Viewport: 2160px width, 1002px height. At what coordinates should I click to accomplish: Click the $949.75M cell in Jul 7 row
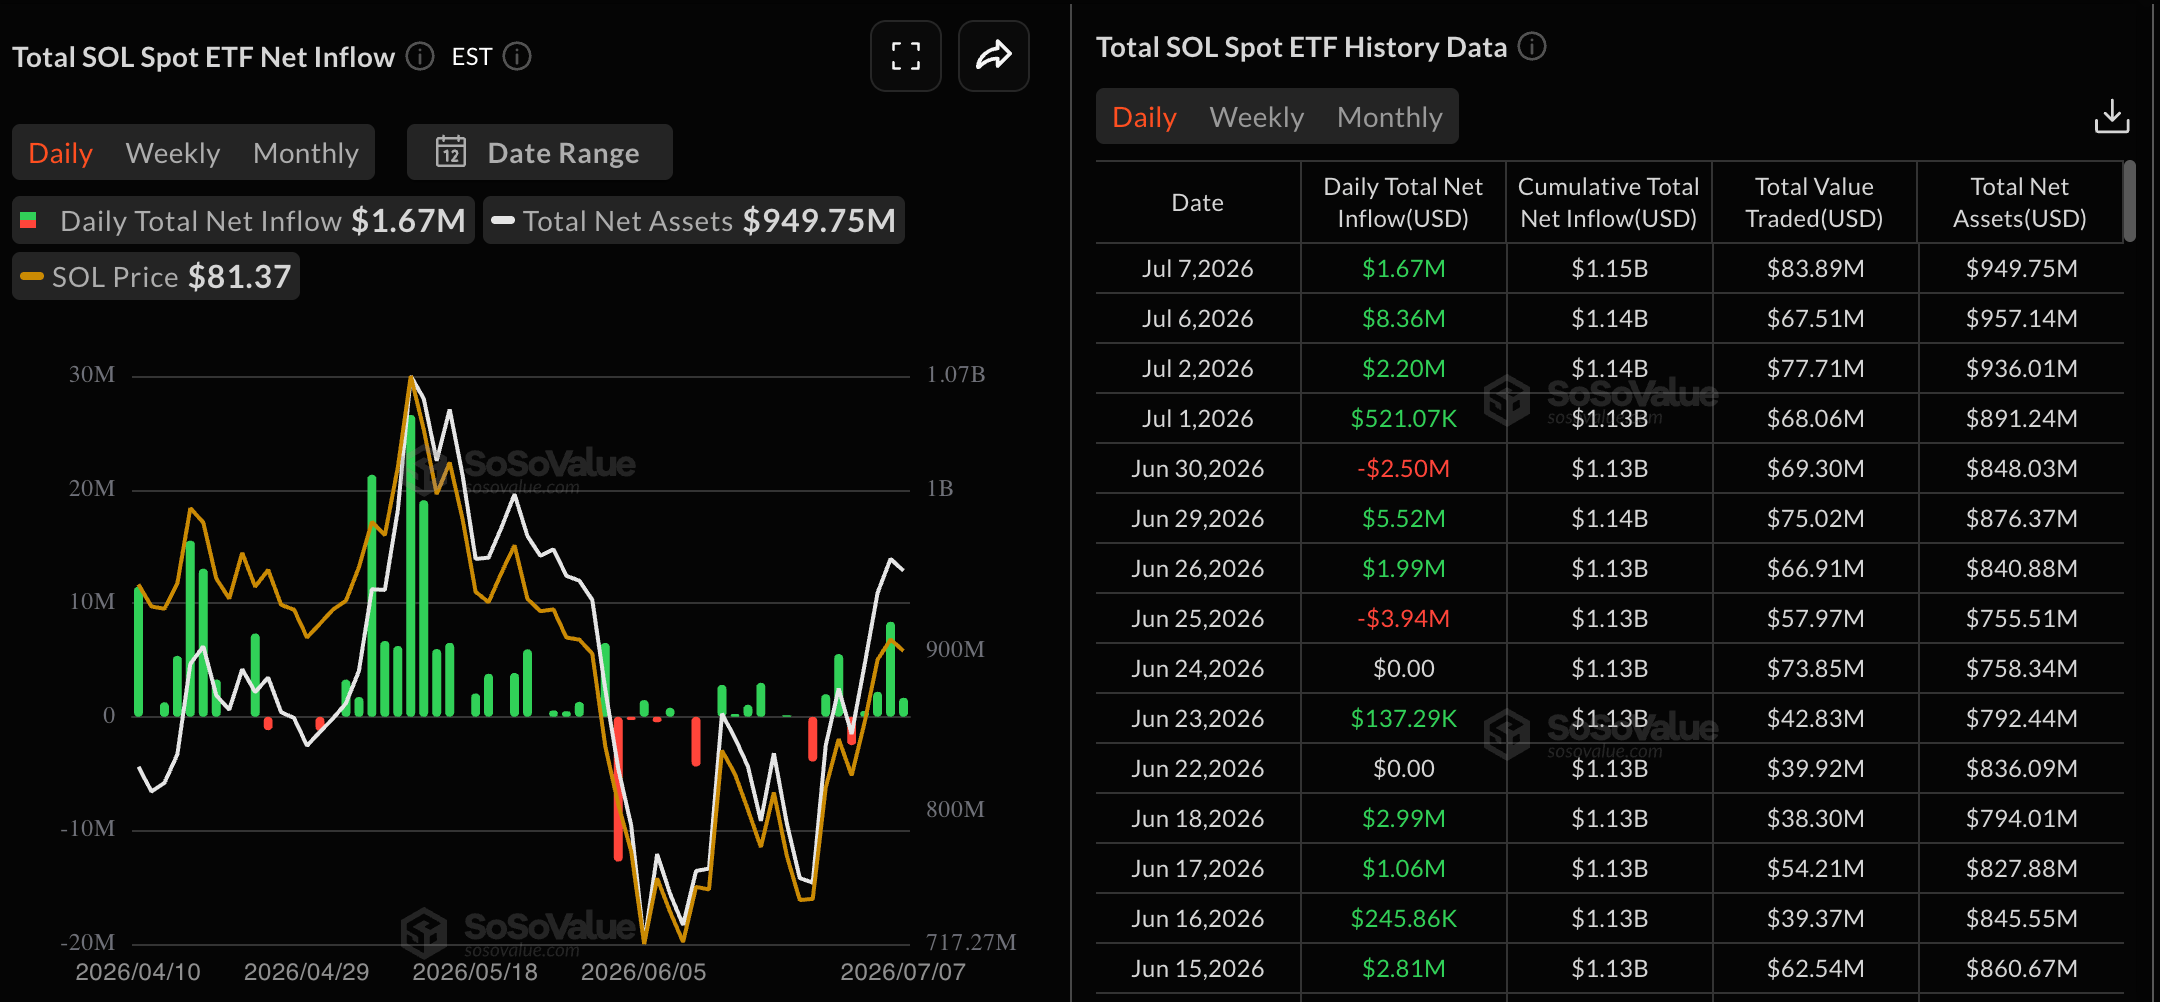pos(2022,268)
